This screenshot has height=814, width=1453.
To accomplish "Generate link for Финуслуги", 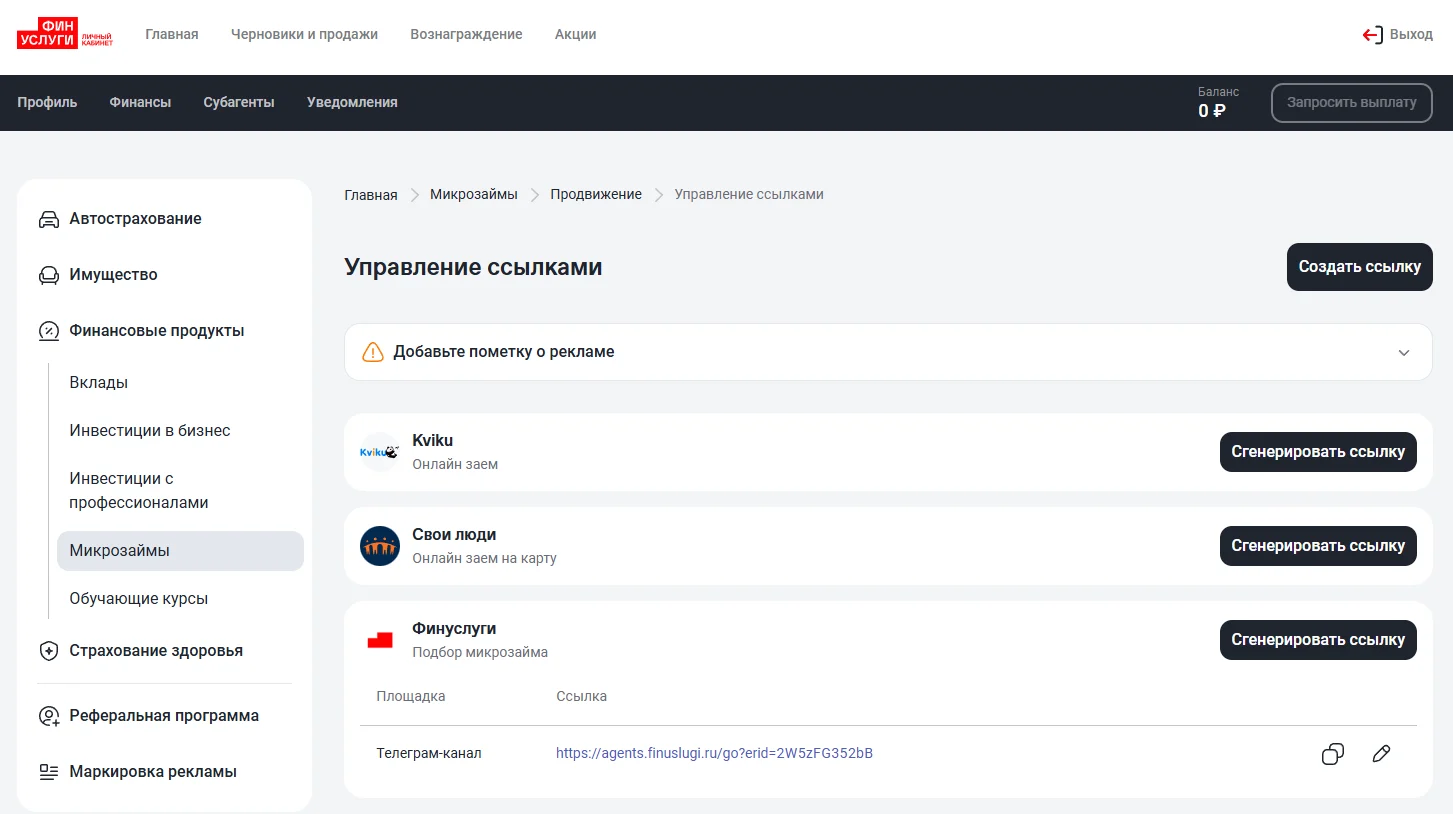I will tap(1318, 640).
